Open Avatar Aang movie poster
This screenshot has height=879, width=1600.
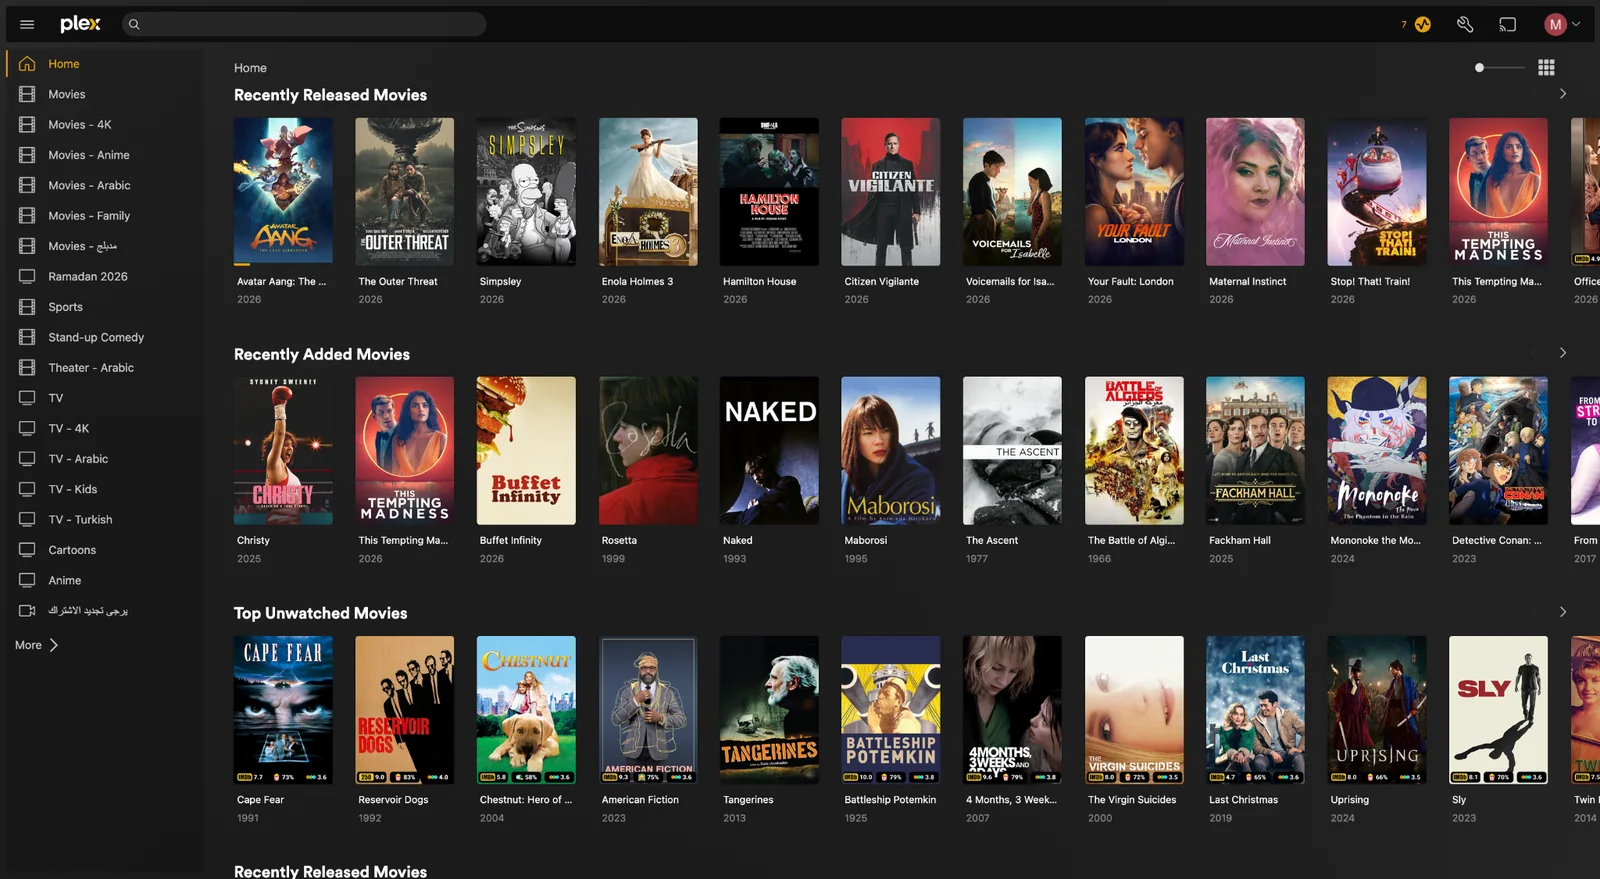tap(283, 192)
